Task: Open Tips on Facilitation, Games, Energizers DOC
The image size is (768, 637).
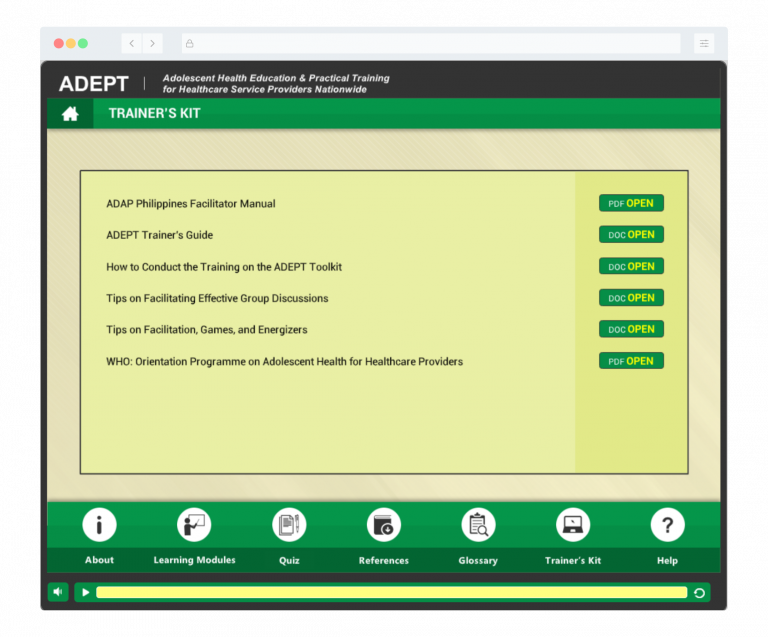Action: (631, 329)
